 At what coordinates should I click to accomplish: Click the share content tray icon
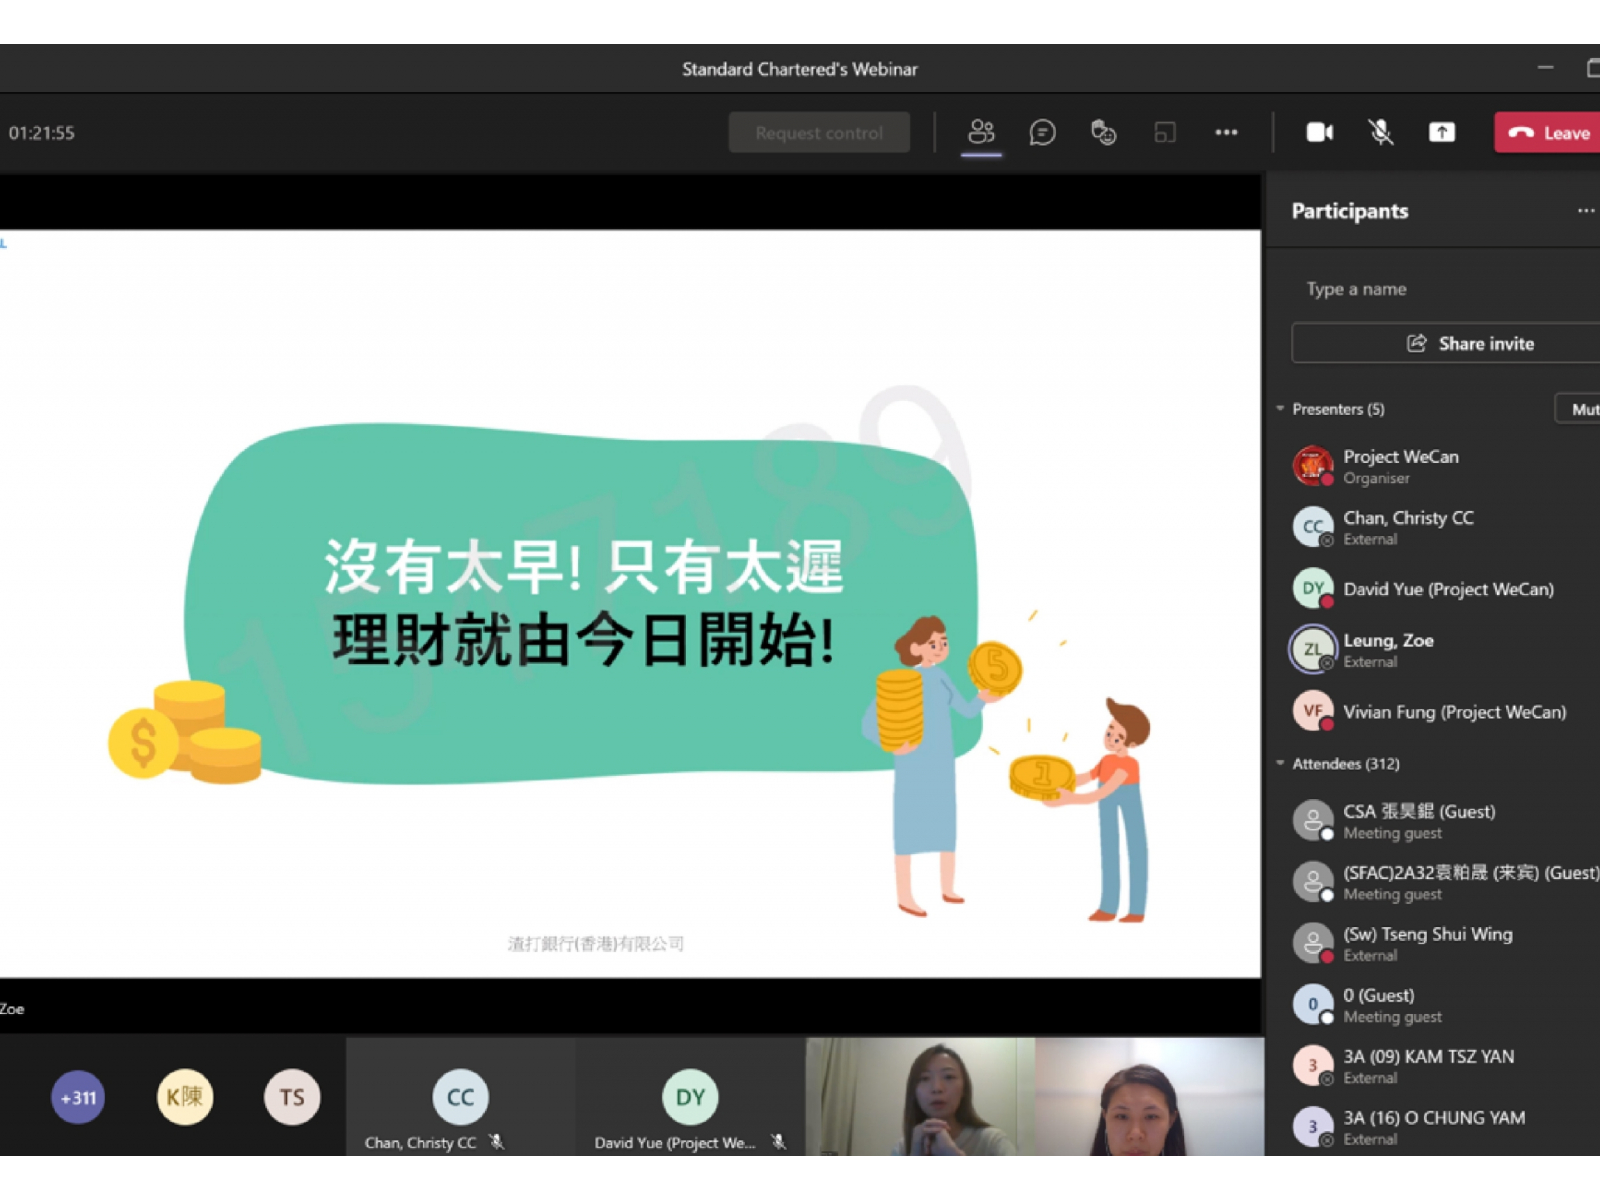pos(1441,132)
